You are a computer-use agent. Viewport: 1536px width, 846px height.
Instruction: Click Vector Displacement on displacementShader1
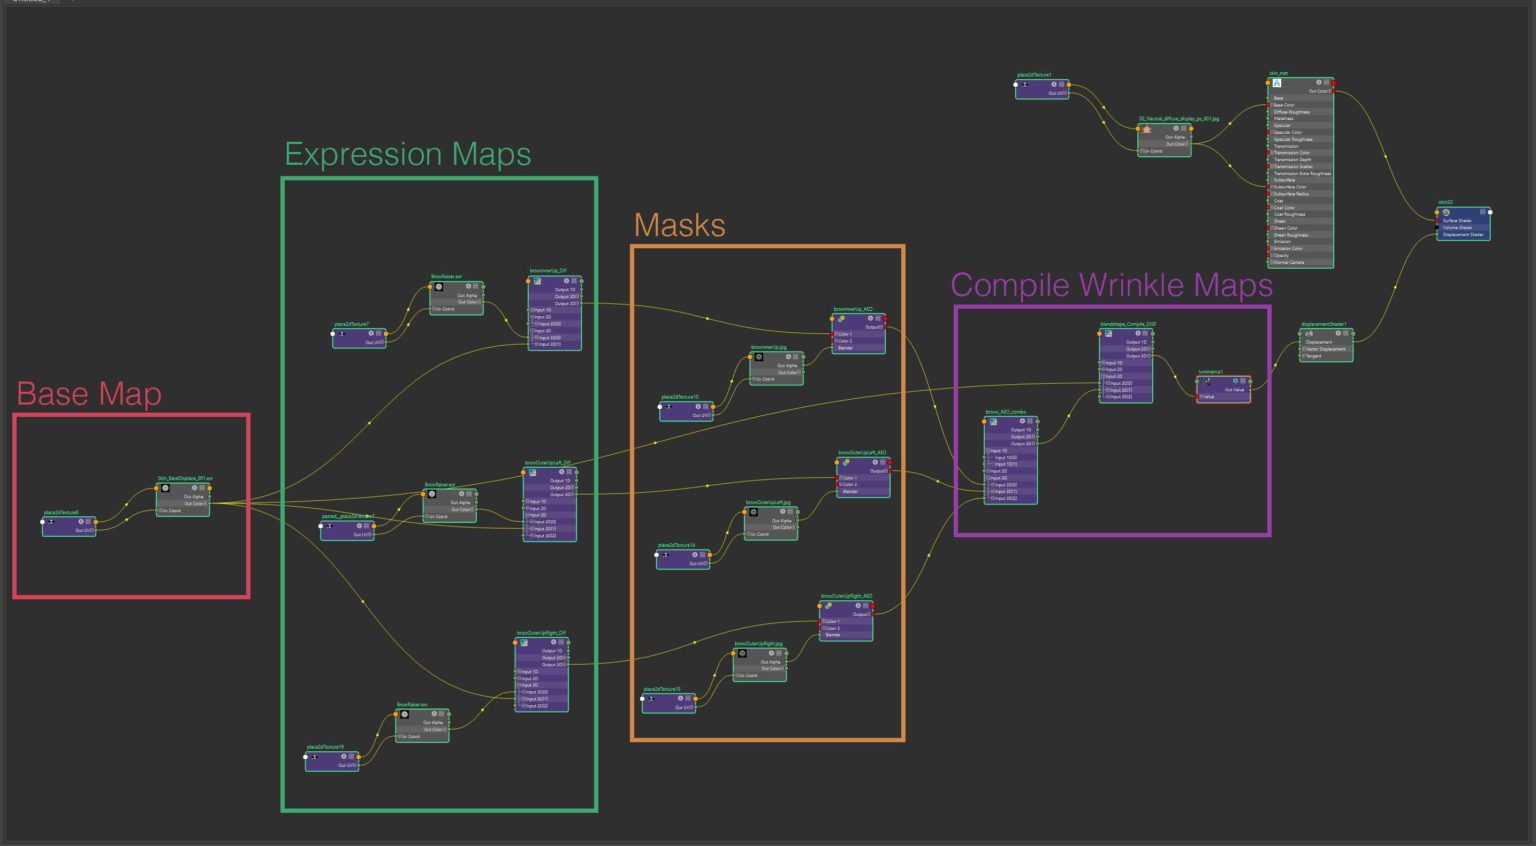pyautogui.click(x=1326, y=349)
